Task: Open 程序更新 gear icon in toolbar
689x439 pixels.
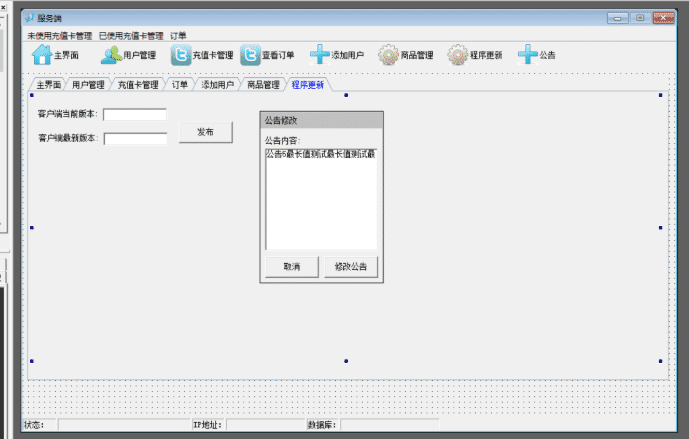Action: (x=458, y=55)
